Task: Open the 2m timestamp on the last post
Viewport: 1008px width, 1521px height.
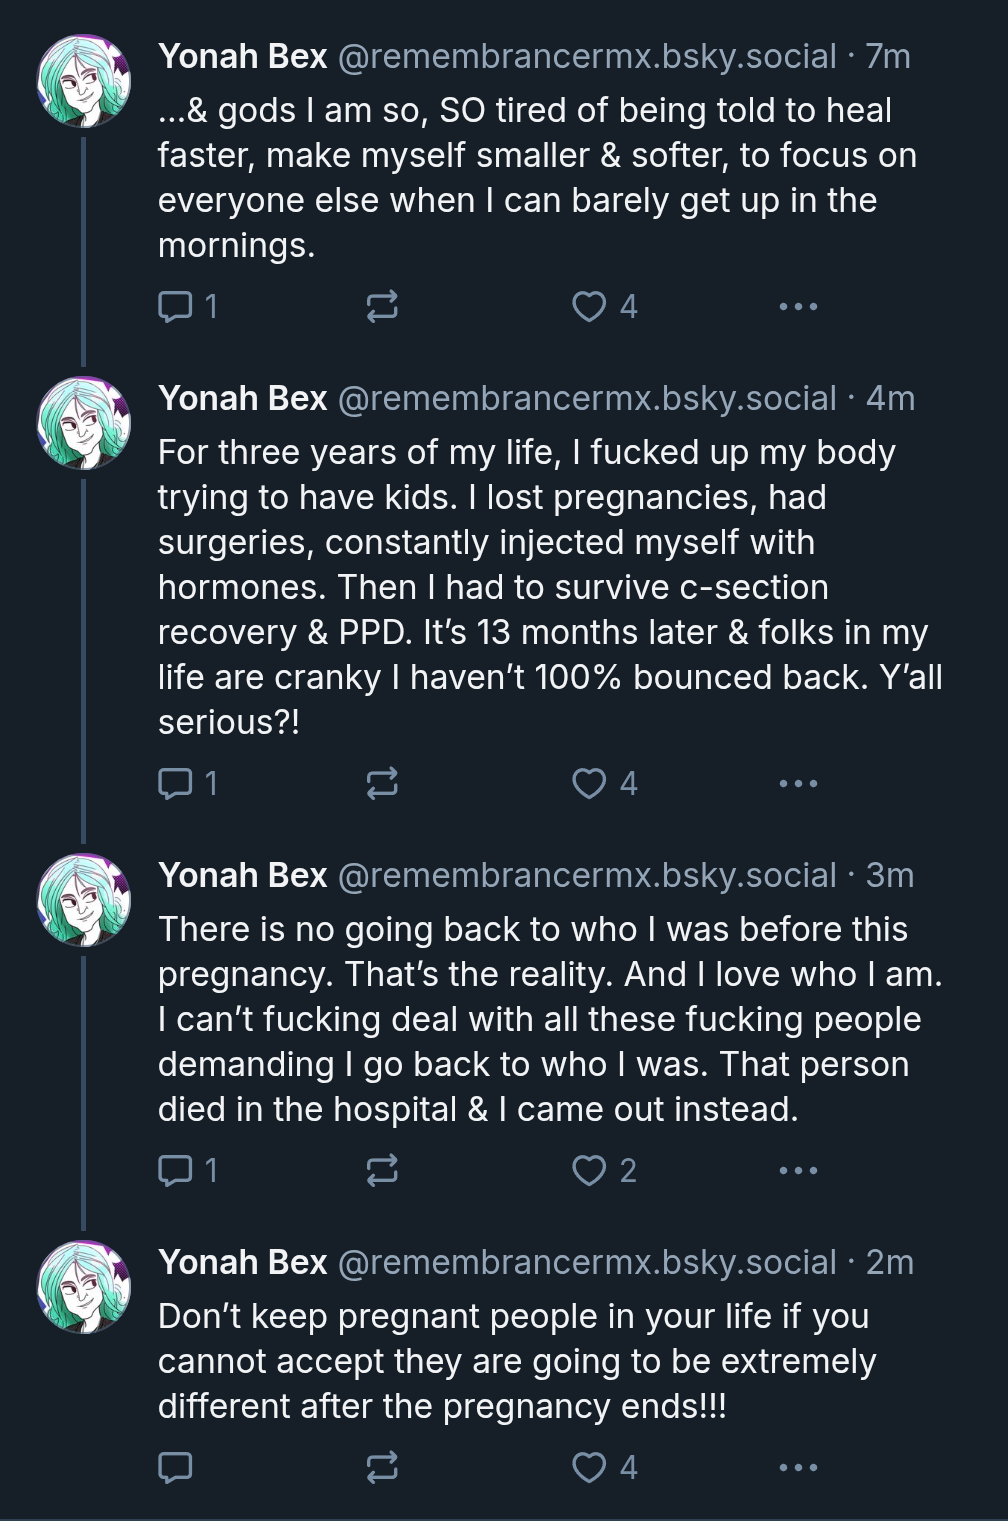Action: point(890,1263)
